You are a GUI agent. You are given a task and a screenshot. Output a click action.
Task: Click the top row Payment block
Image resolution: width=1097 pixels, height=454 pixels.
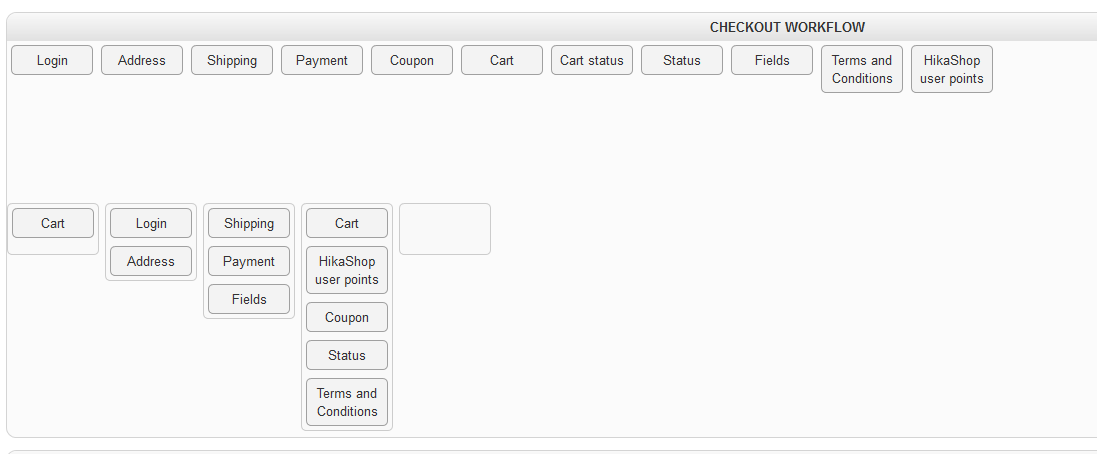tap(322, 60)
